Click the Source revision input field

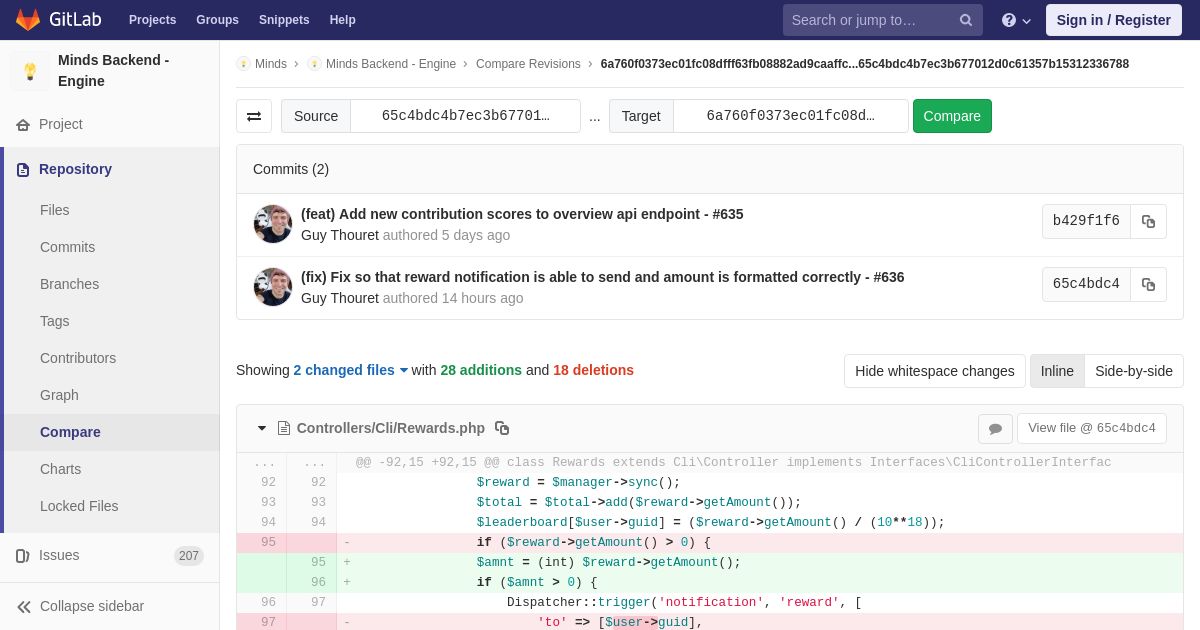(x=465, y=116)
